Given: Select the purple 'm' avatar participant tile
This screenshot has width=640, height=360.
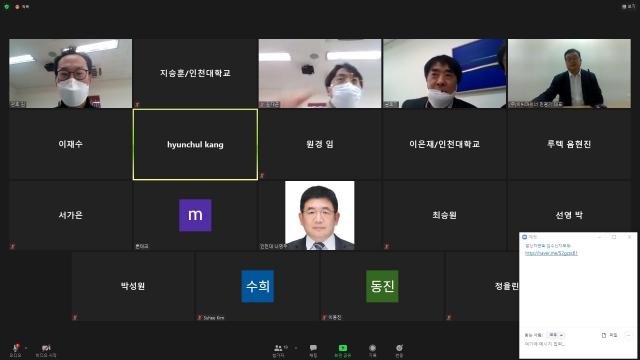Looking at the screenshot, I should coord(195,215).
